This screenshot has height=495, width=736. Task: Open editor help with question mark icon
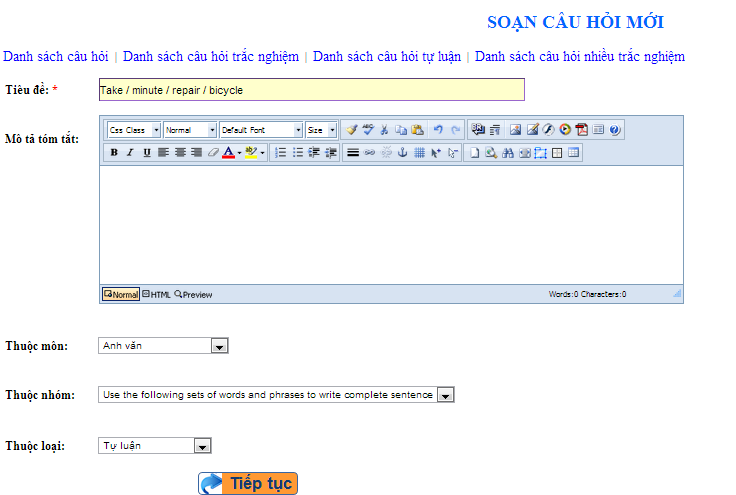[615, 130]
